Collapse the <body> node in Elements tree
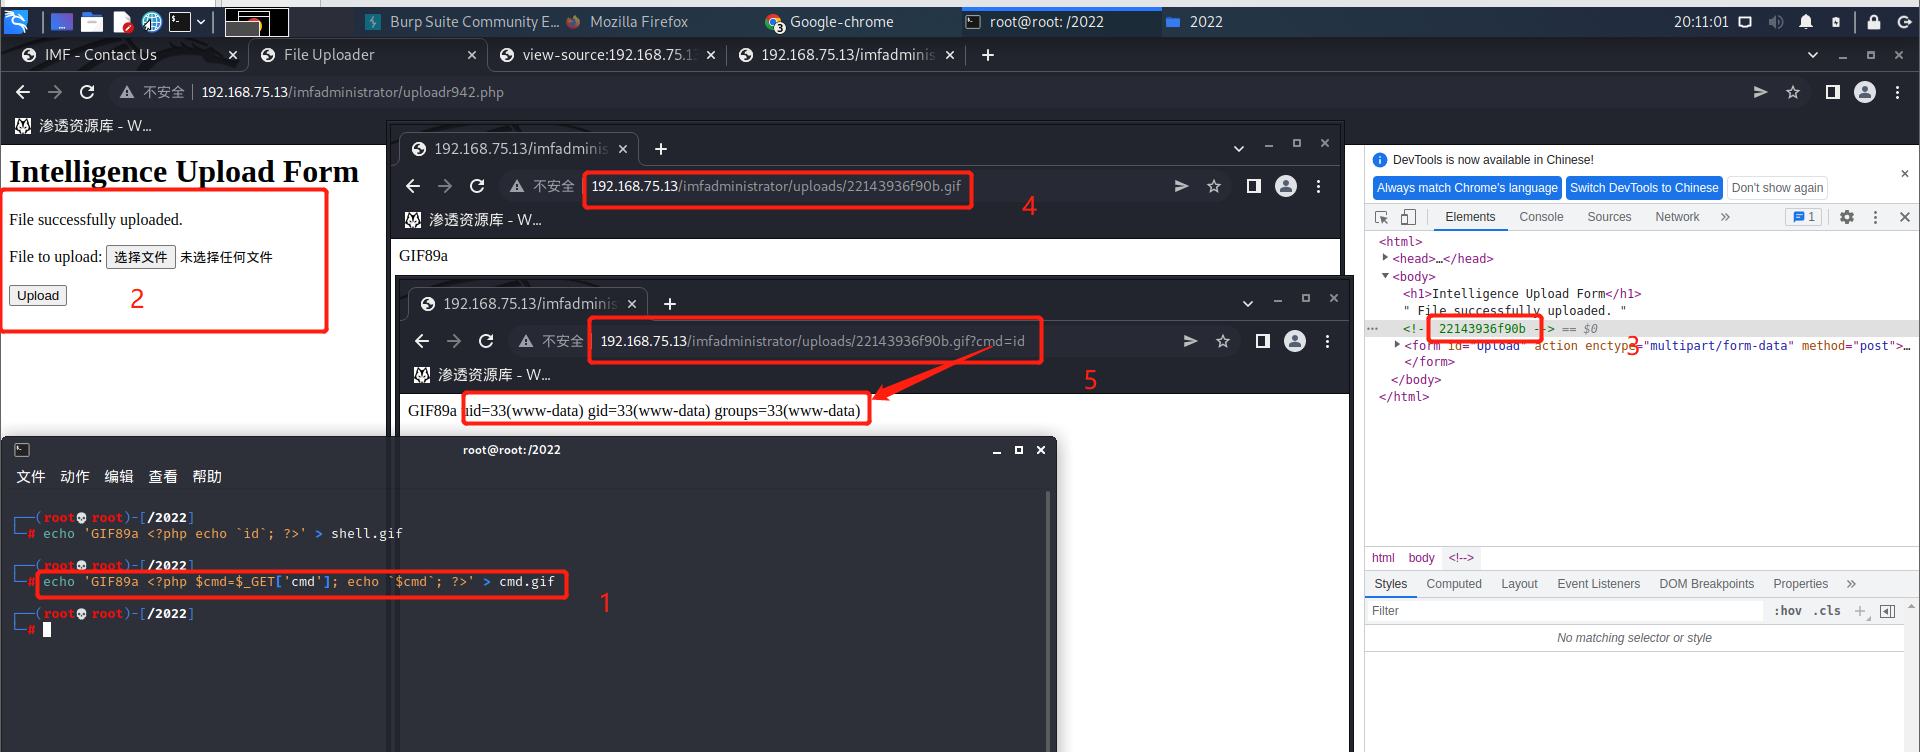Viewport: 1920px width, 752px height. click(x=1385, y=276)
